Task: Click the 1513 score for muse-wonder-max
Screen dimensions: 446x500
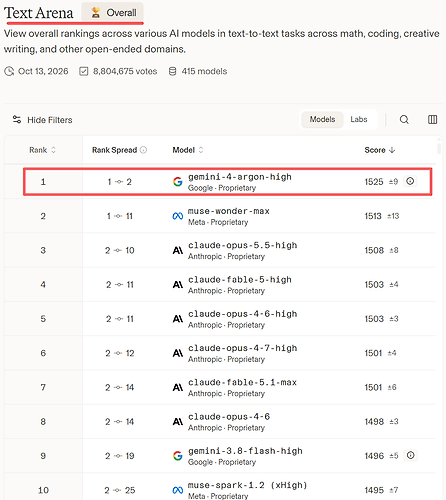Action: coord(373,216)
